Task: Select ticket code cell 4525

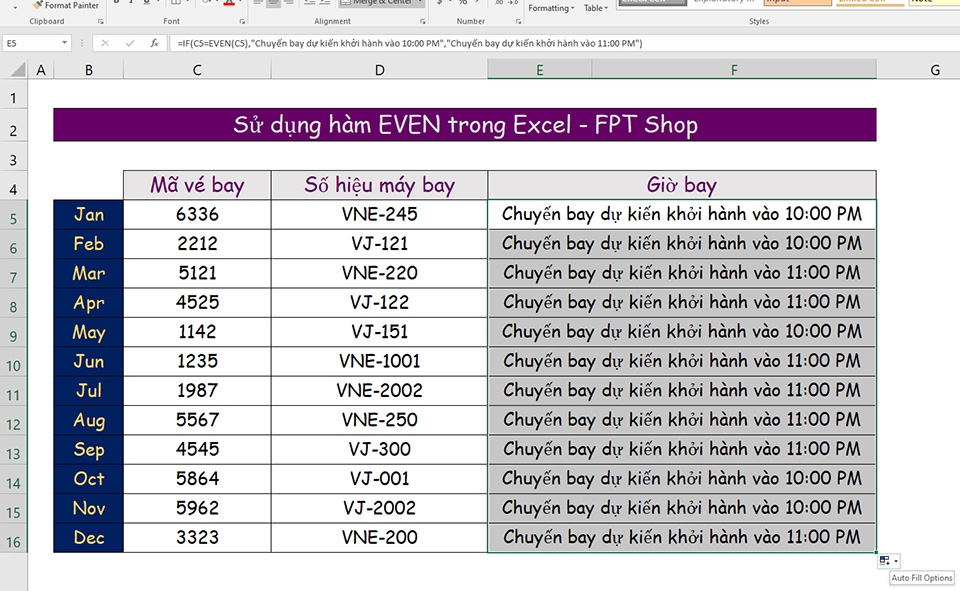Action: (197, 303)
